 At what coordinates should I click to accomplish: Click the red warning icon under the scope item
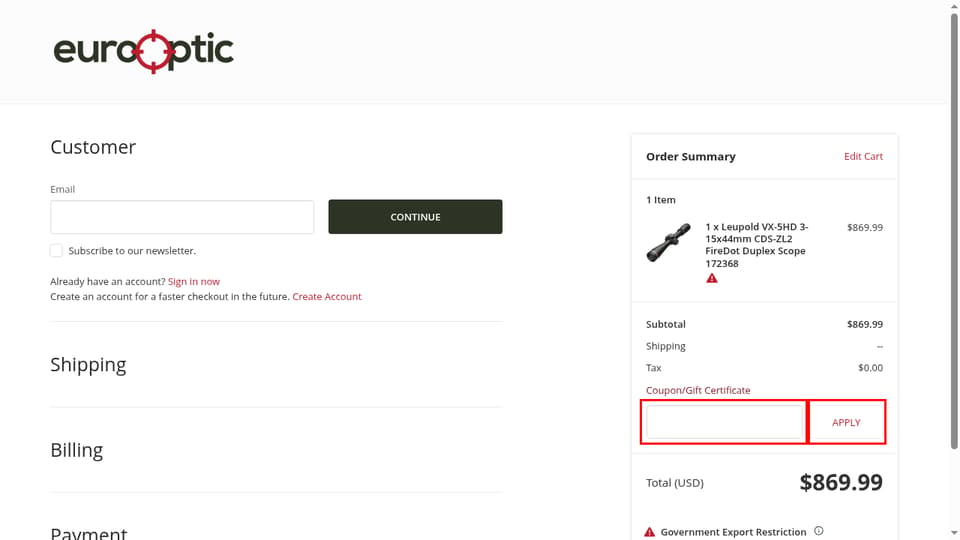click(711, 279)
